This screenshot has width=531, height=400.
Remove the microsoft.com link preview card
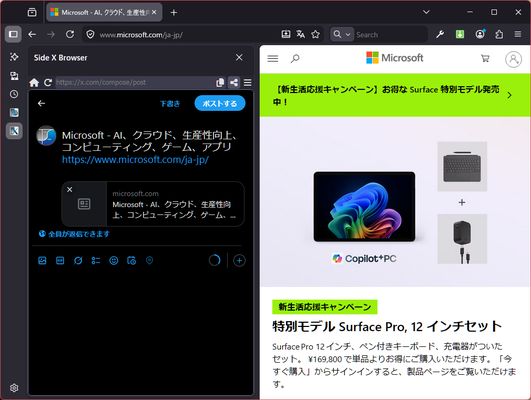pos(69,189)
